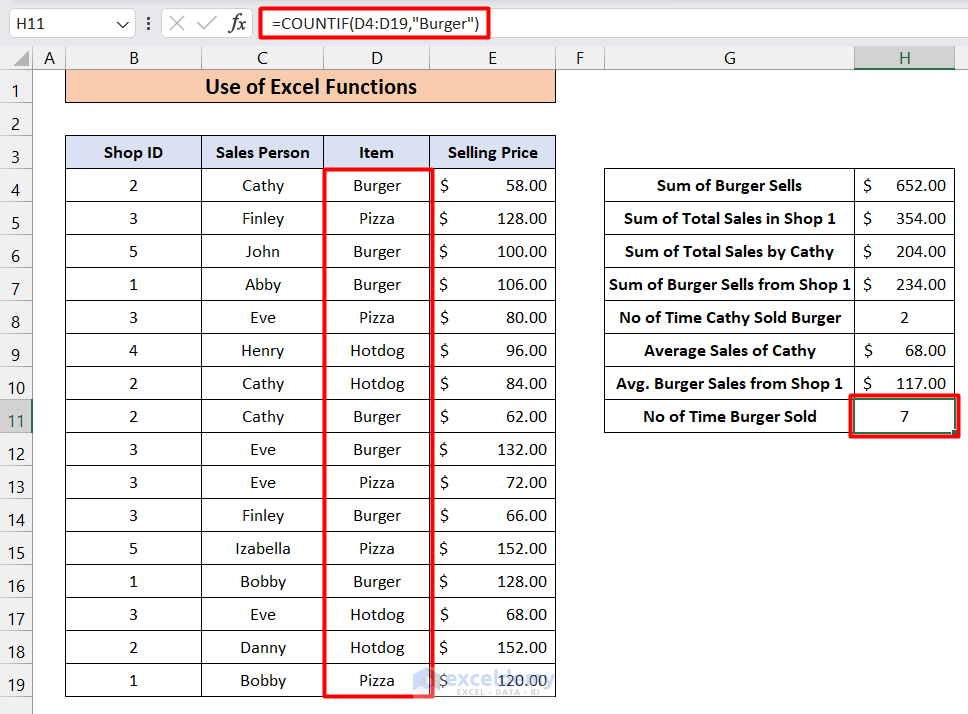Click 'Average Sales of Cathy' cell

(x=730, y=351)
